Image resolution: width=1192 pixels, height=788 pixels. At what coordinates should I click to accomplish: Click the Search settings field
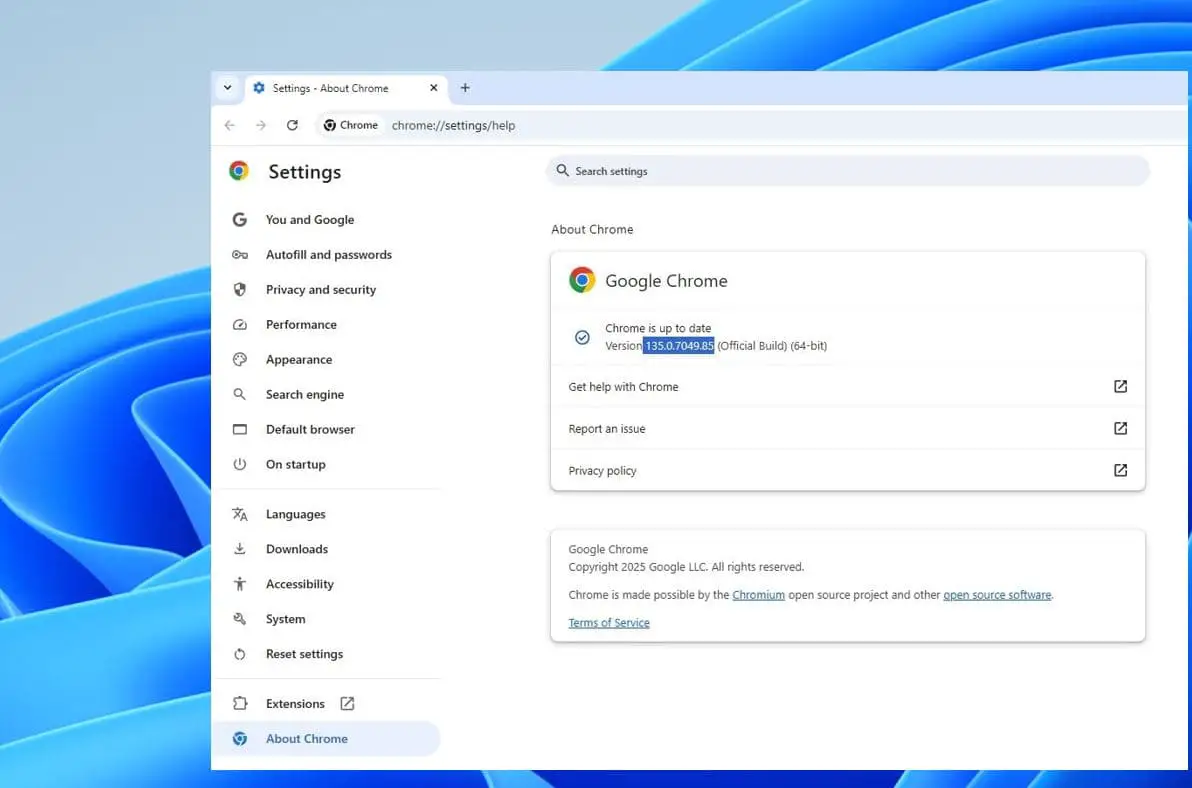click(x=848, y=171)
